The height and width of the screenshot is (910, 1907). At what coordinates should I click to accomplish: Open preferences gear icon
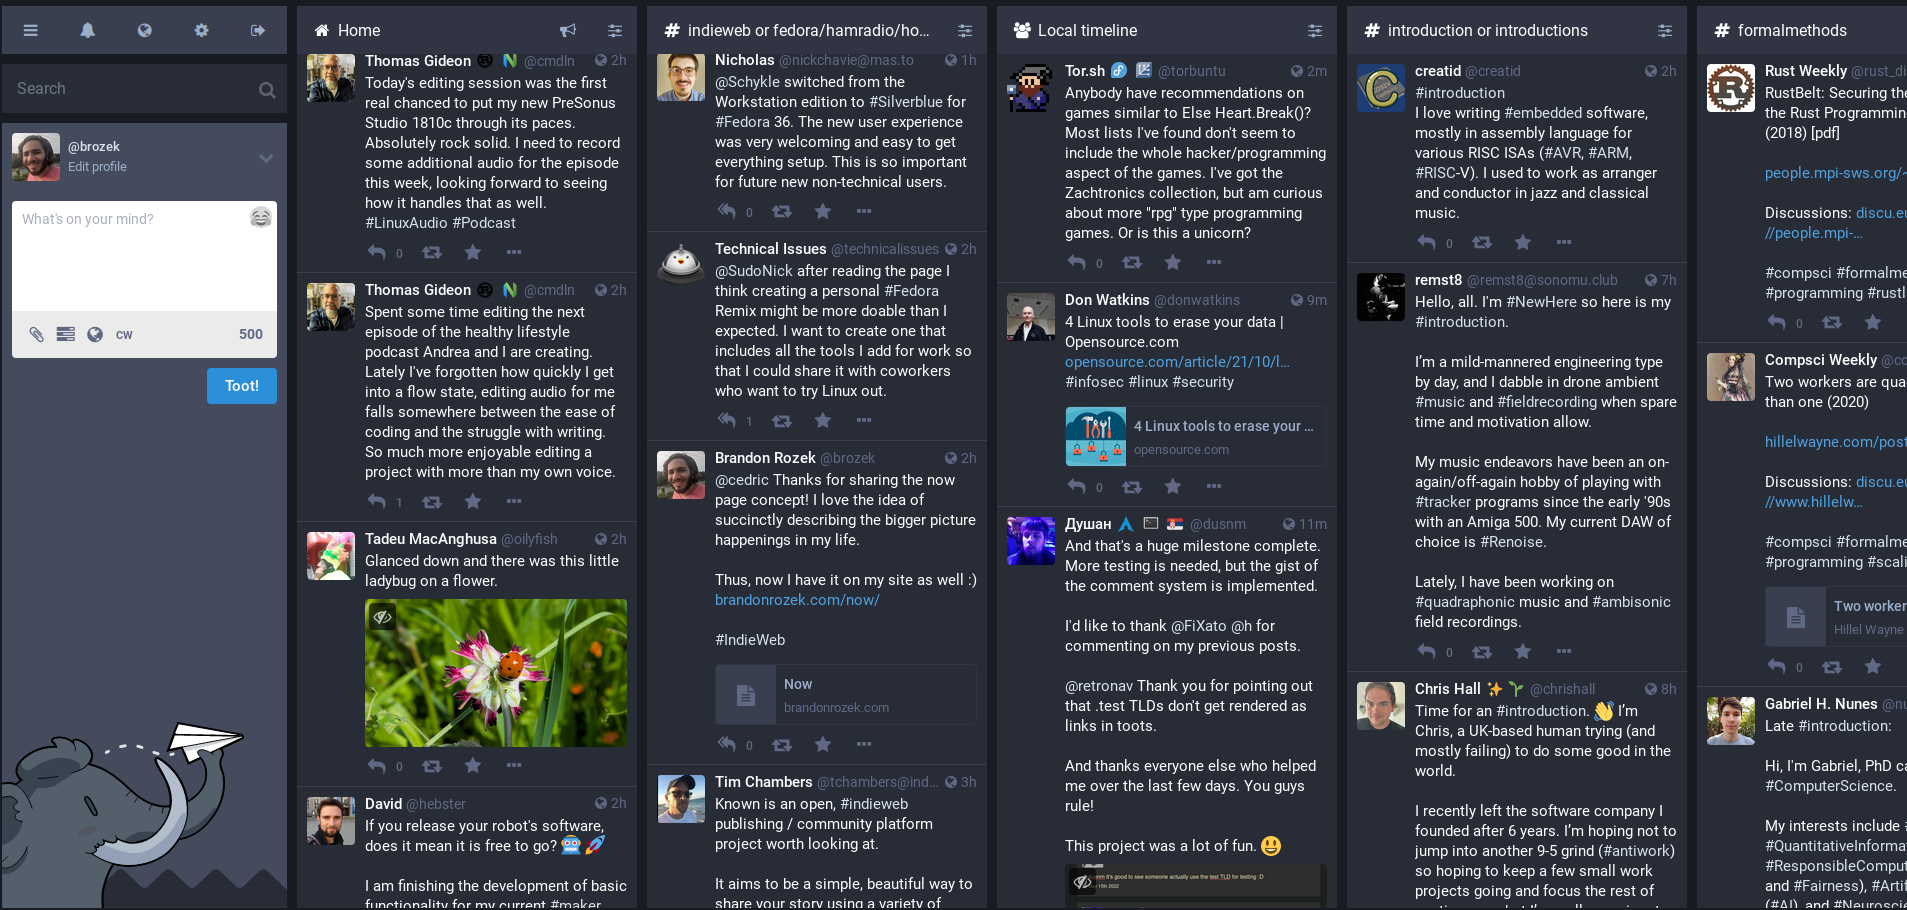pyautogui.click(x=201, y=30)
